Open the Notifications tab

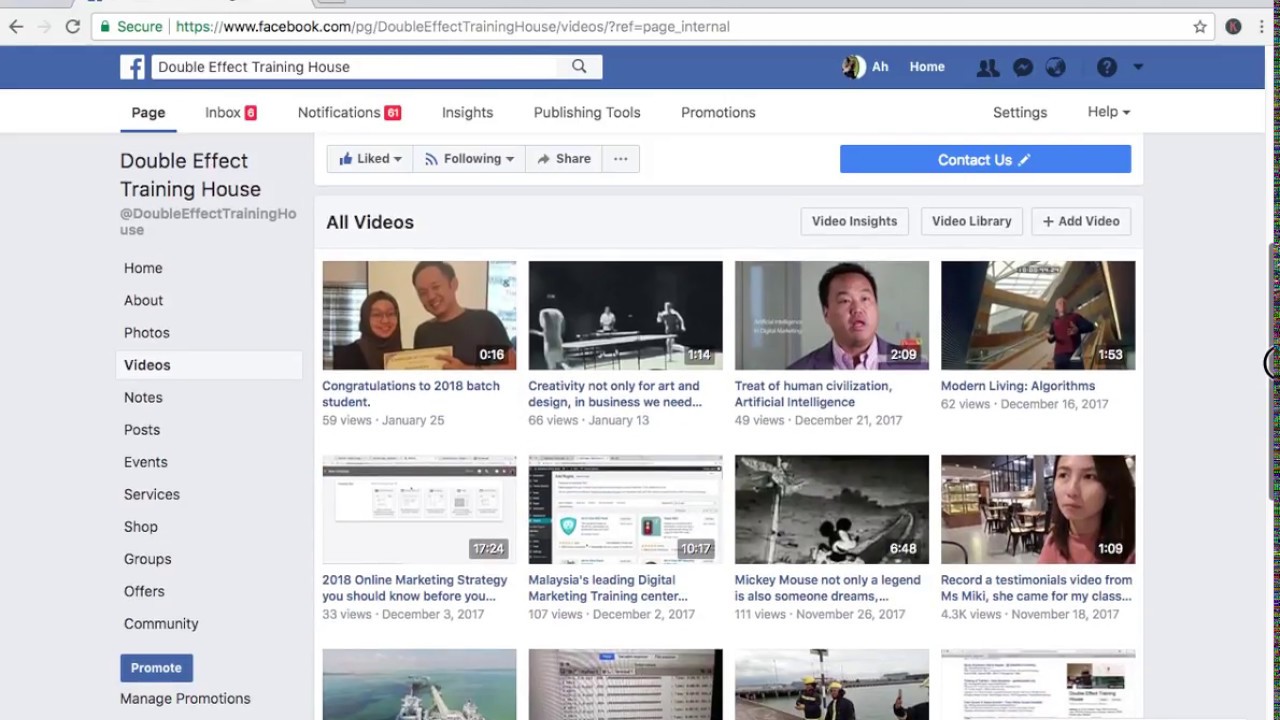349,113
